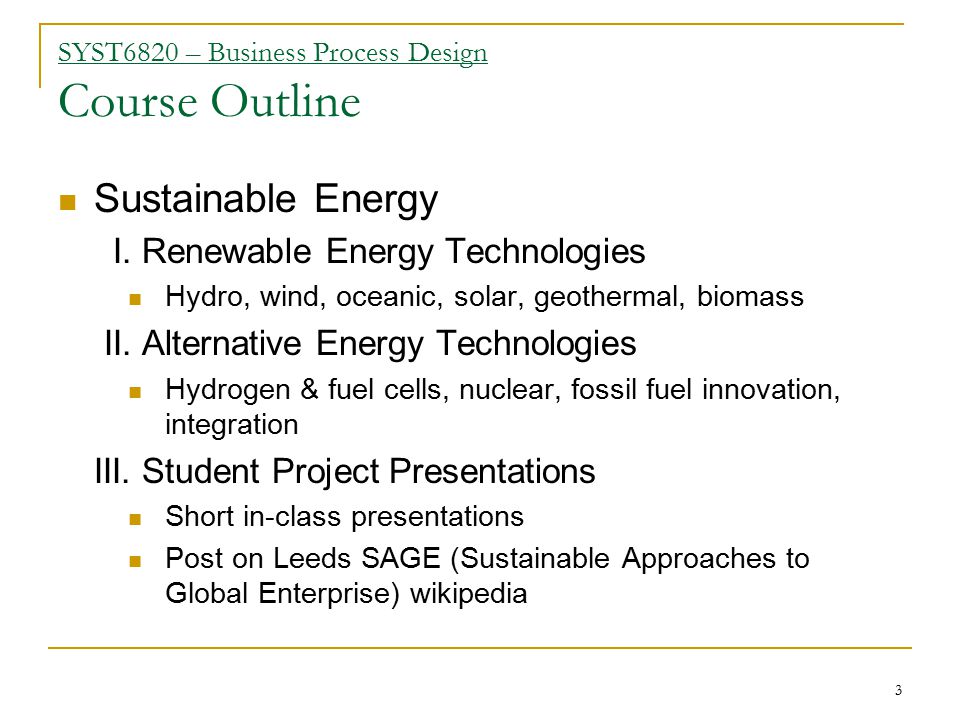Click the word wikipedia
Image resolution: width=960 pixels, height=720 pixels.
(468, 594)
